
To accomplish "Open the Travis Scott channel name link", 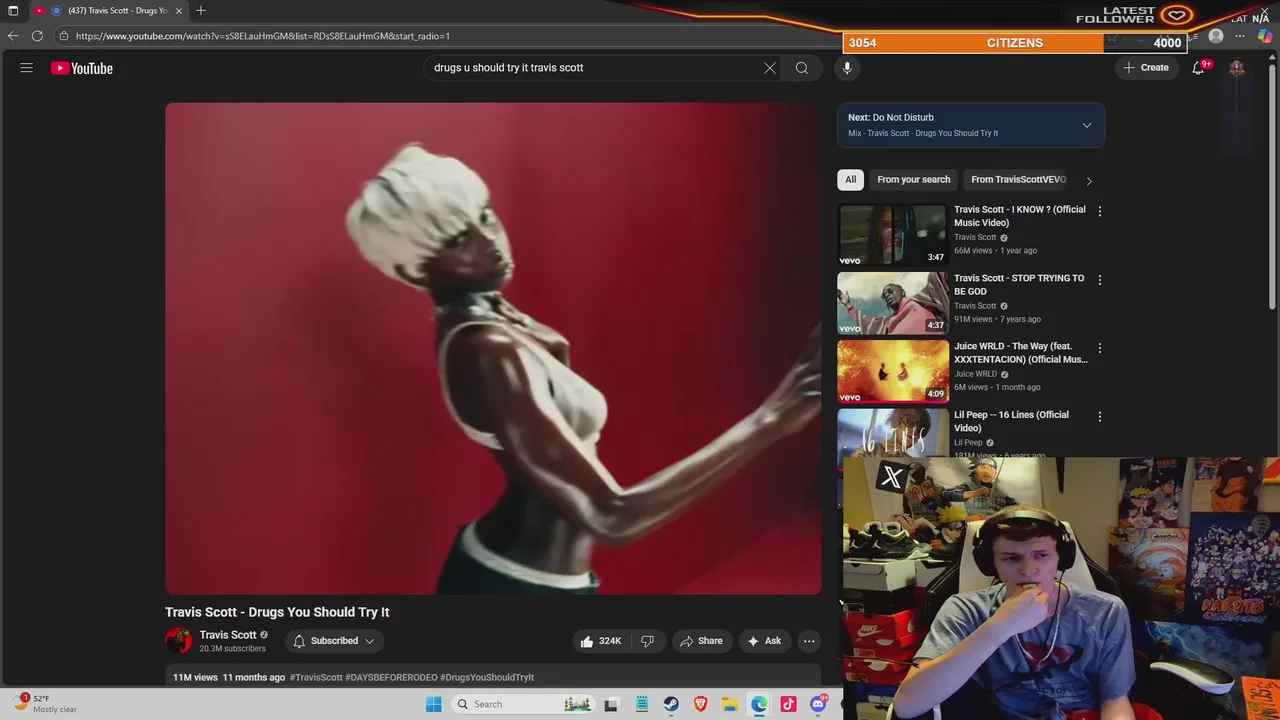I will click(228, 635).
